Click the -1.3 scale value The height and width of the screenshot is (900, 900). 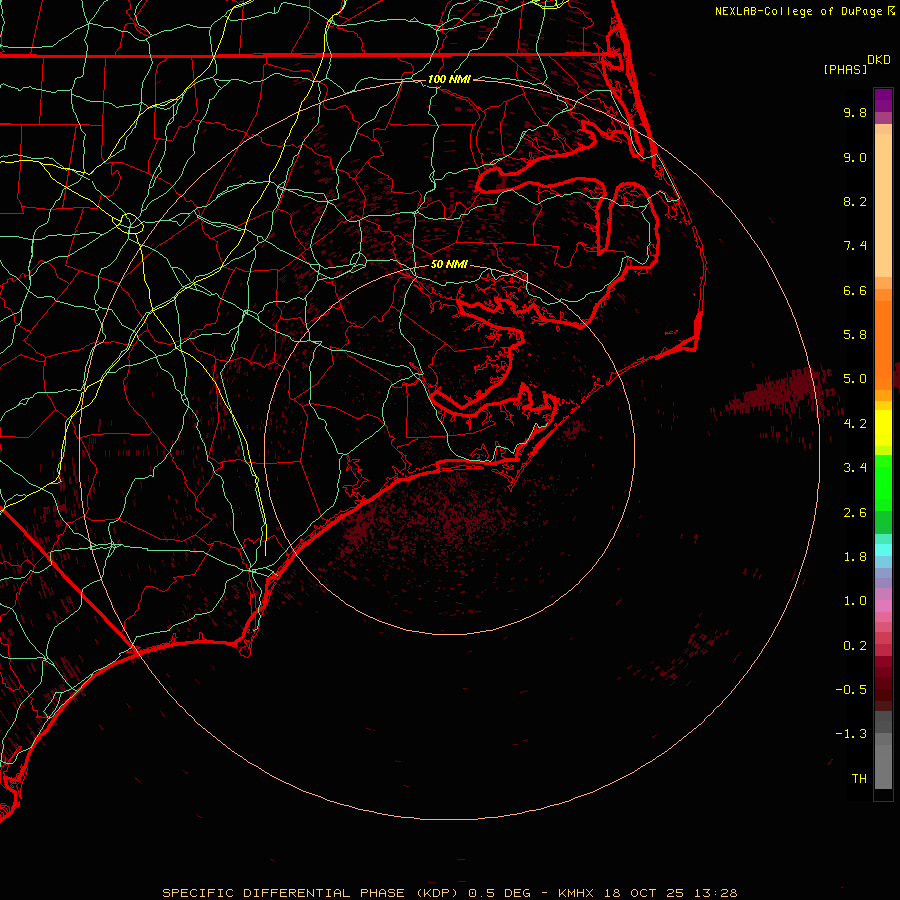tap(851, 734)
